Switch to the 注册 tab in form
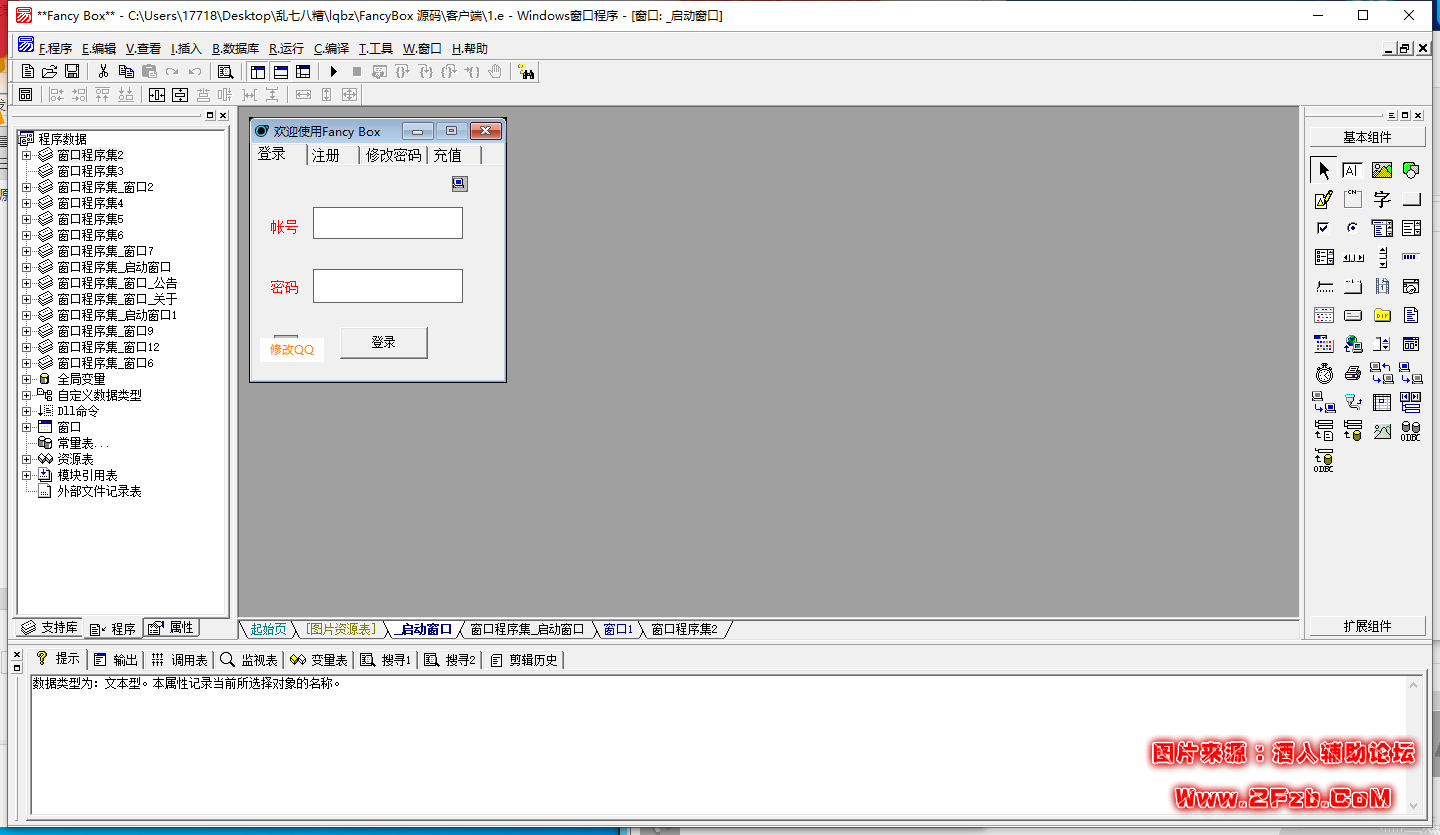Image resolution: width=1440 pixels, height=835 pixels. pyautogui.click(x=326, y=155)
